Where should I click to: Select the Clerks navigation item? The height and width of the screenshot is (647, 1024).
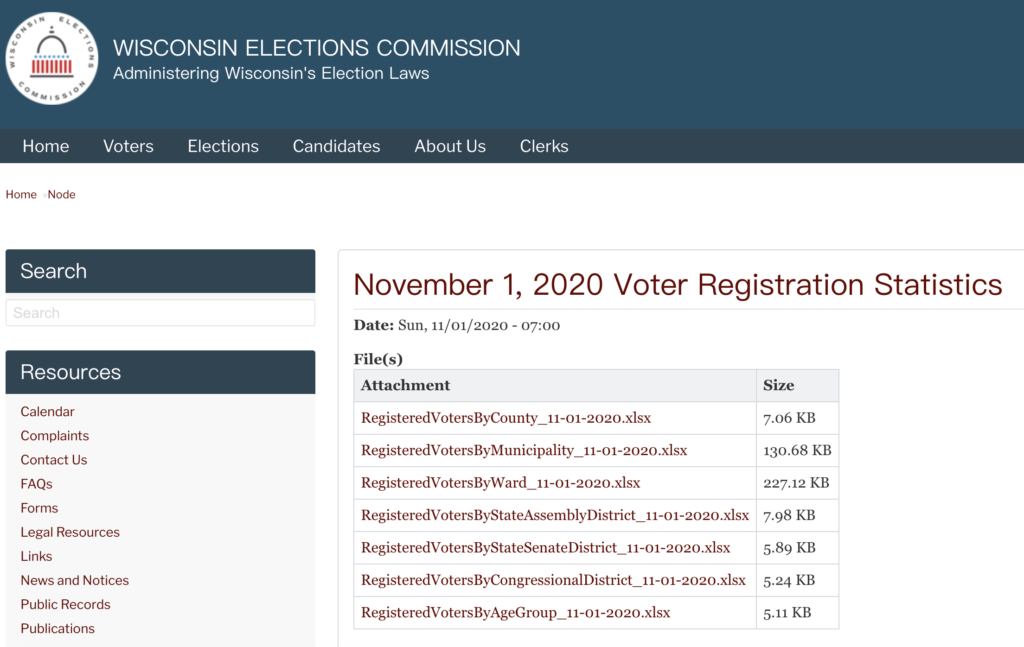coord(544,146)
